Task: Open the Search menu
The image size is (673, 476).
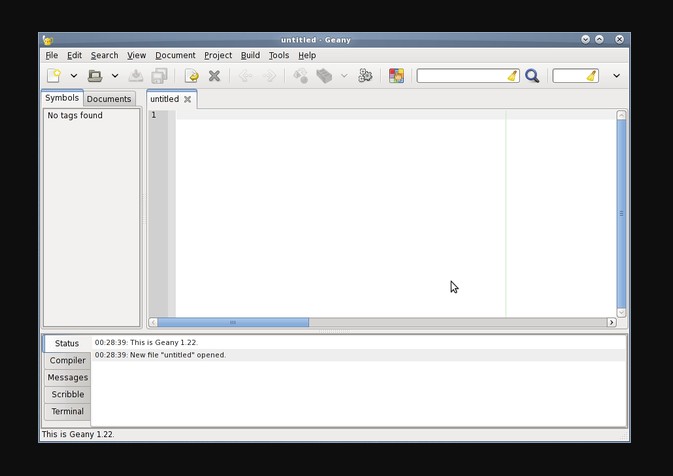Action: [x=104, y=55]
